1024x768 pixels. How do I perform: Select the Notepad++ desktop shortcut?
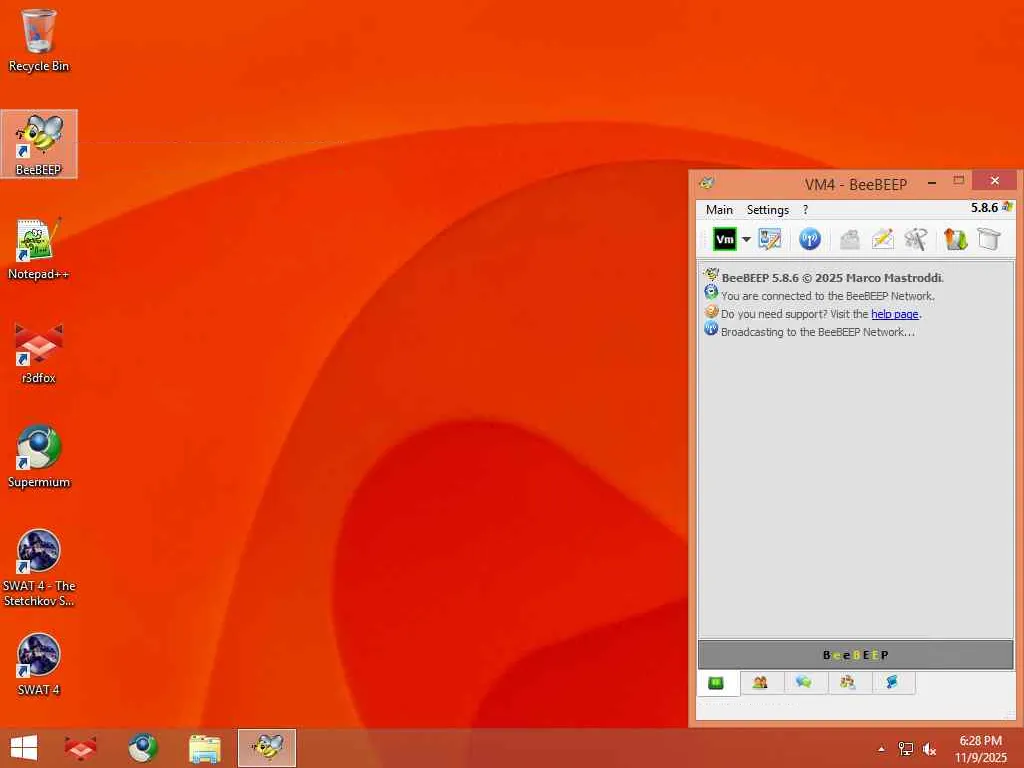click(39, 249)
